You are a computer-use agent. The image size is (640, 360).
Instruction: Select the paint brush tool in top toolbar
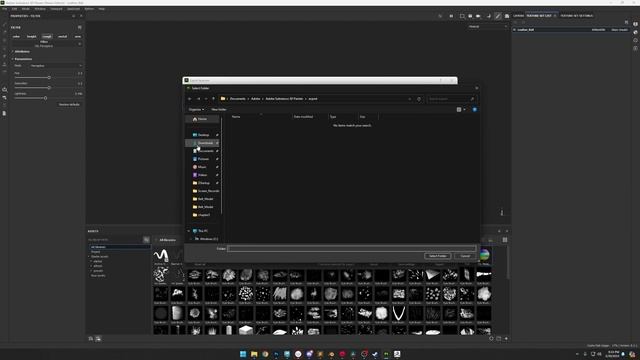click(x=498, y=16)
